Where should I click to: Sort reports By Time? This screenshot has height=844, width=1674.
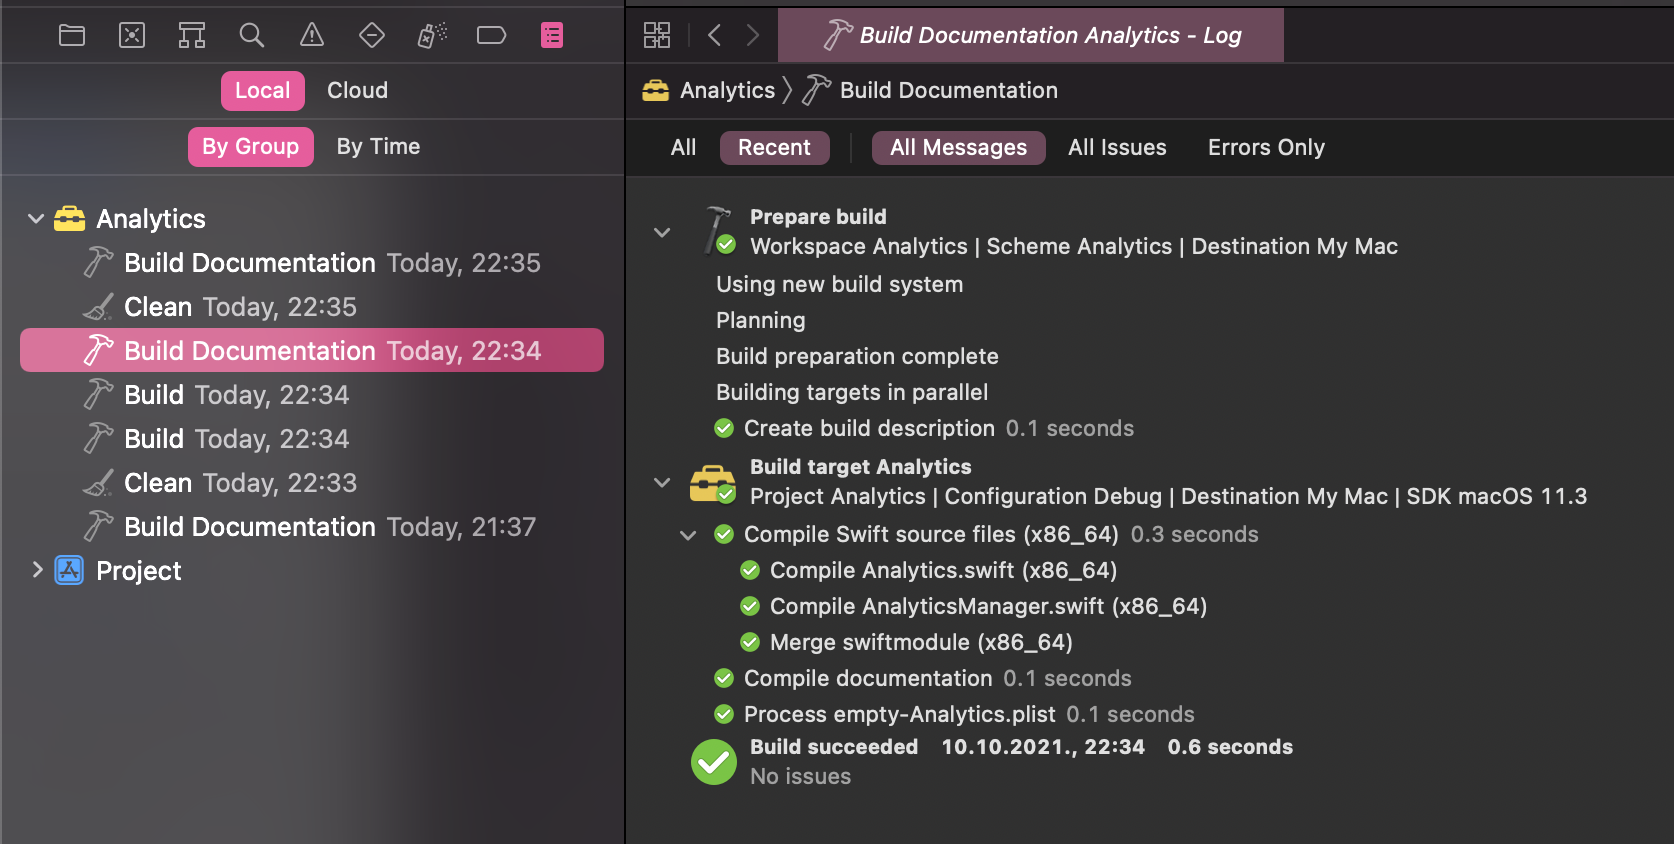(x=378, y=147)
